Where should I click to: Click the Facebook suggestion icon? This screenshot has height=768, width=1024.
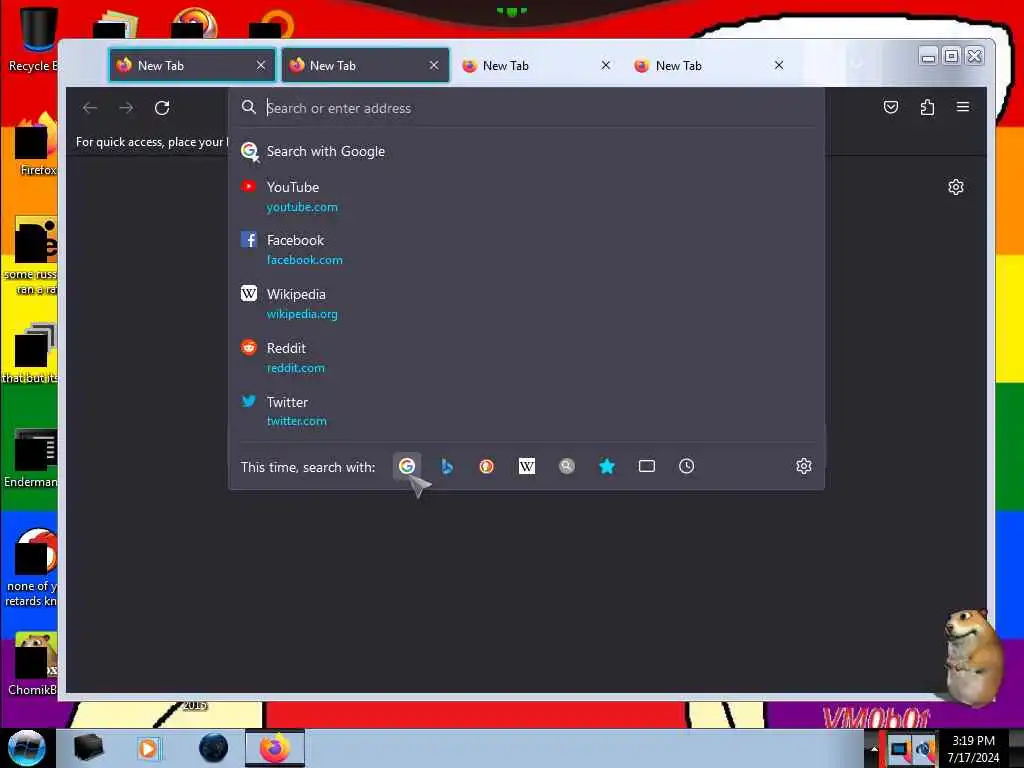(248, 240)
